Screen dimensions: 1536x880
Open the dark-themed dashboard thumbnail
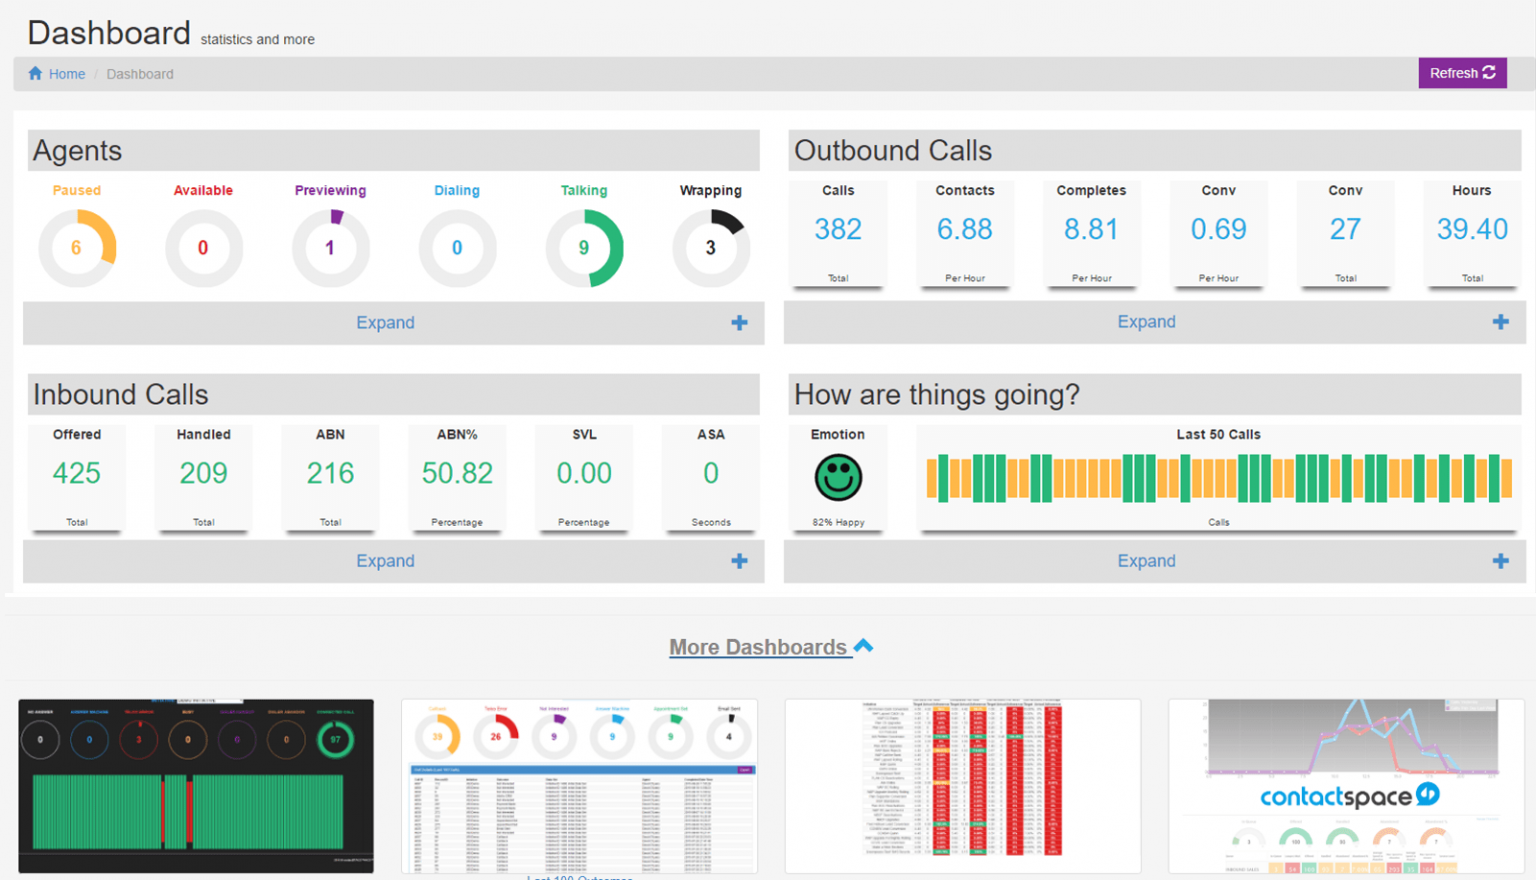196,786
